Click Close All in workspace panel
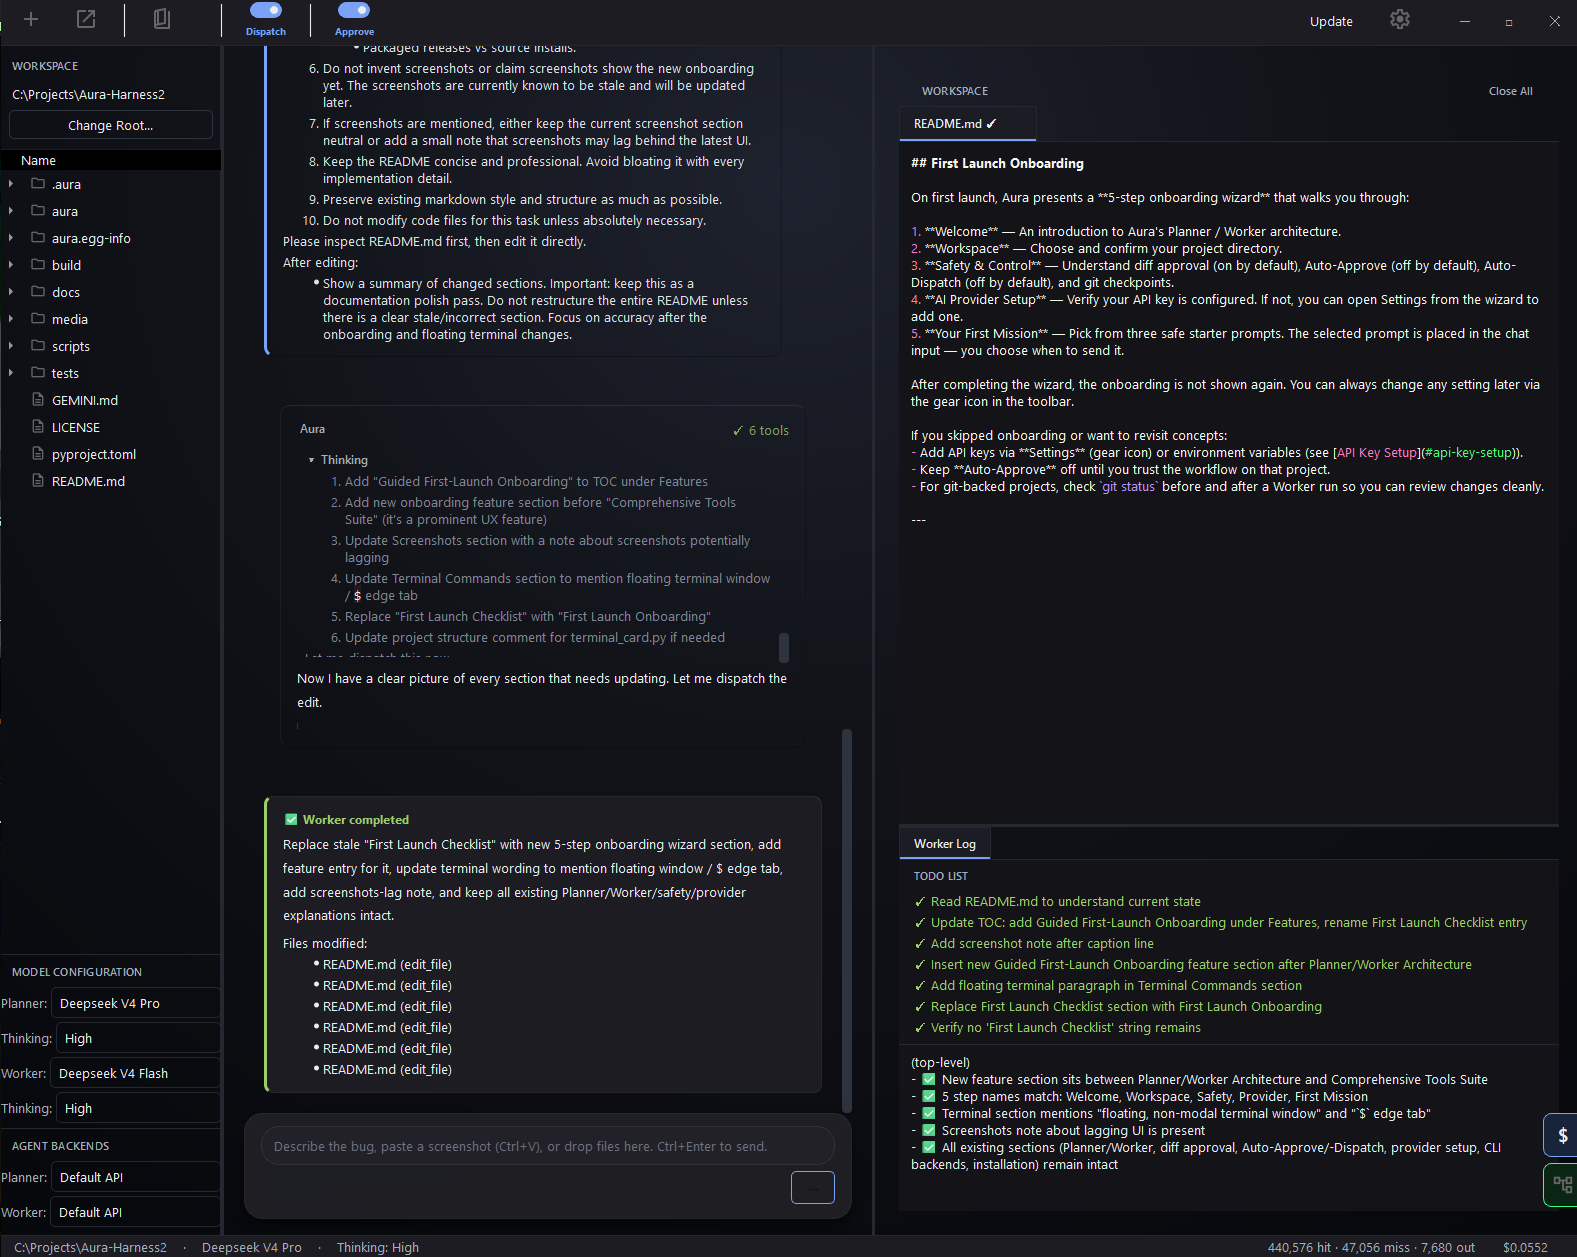The height and width of the screenshot is (1257, 1577). click(x=1510, y=91)
